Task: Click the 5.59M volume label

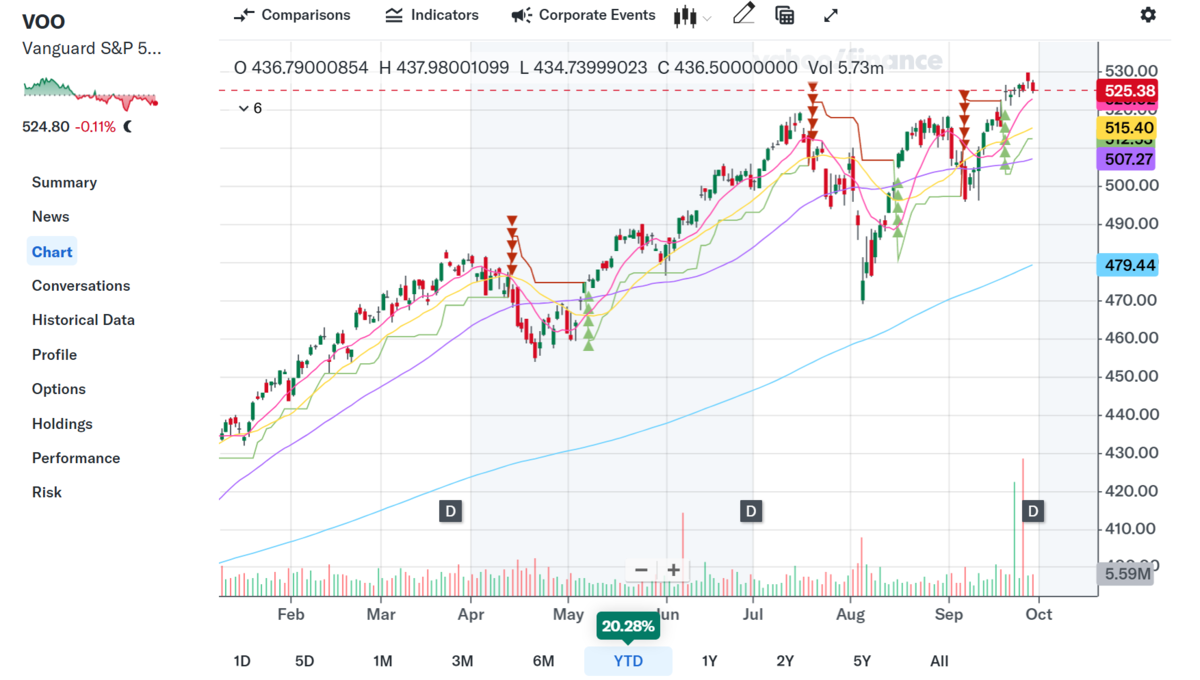Action: pos(1126,574)
